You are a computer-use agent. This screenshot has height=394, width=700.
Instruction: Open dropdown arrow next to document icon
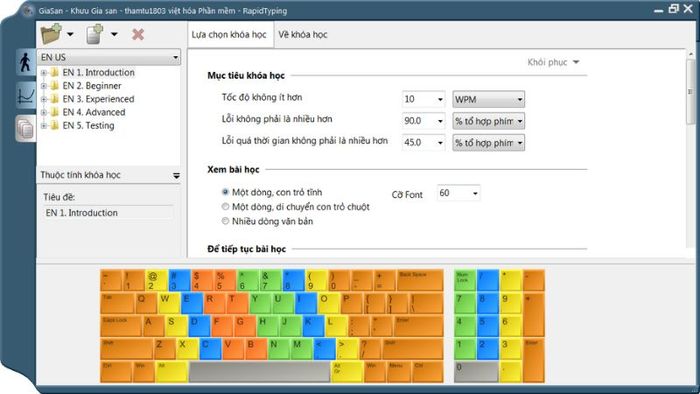114,34
